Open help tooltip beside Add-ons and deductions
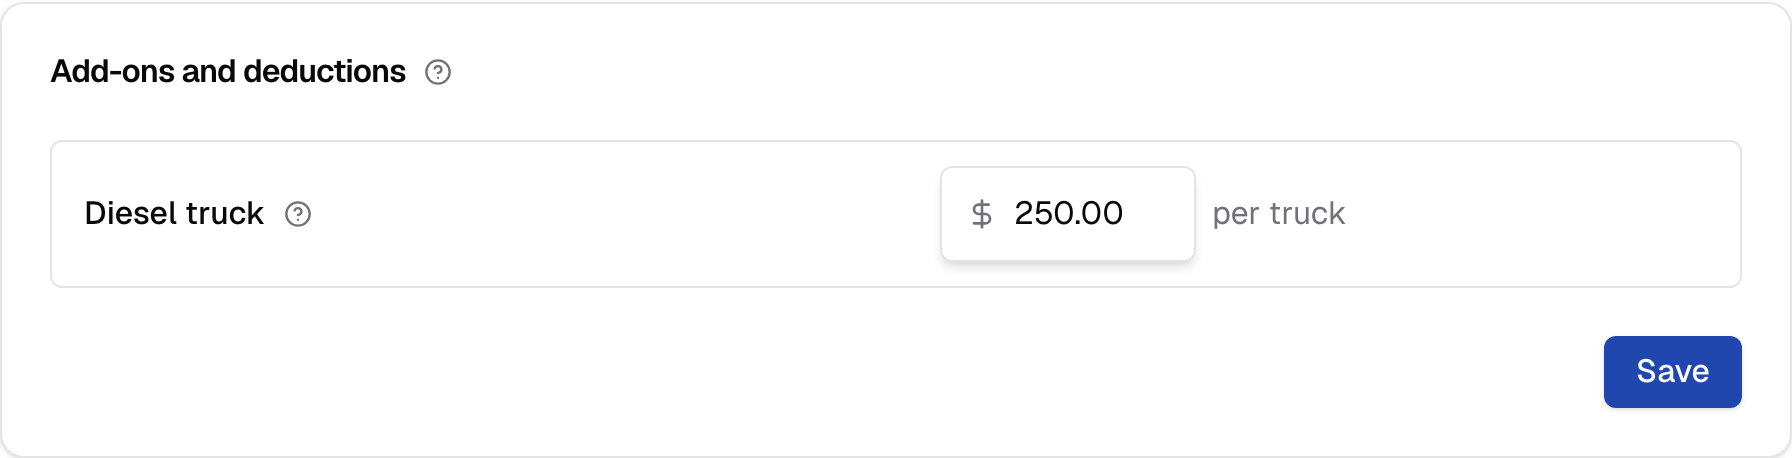Screen dimensions: 1792x458 pyautogui.click(x=438, y=72)
